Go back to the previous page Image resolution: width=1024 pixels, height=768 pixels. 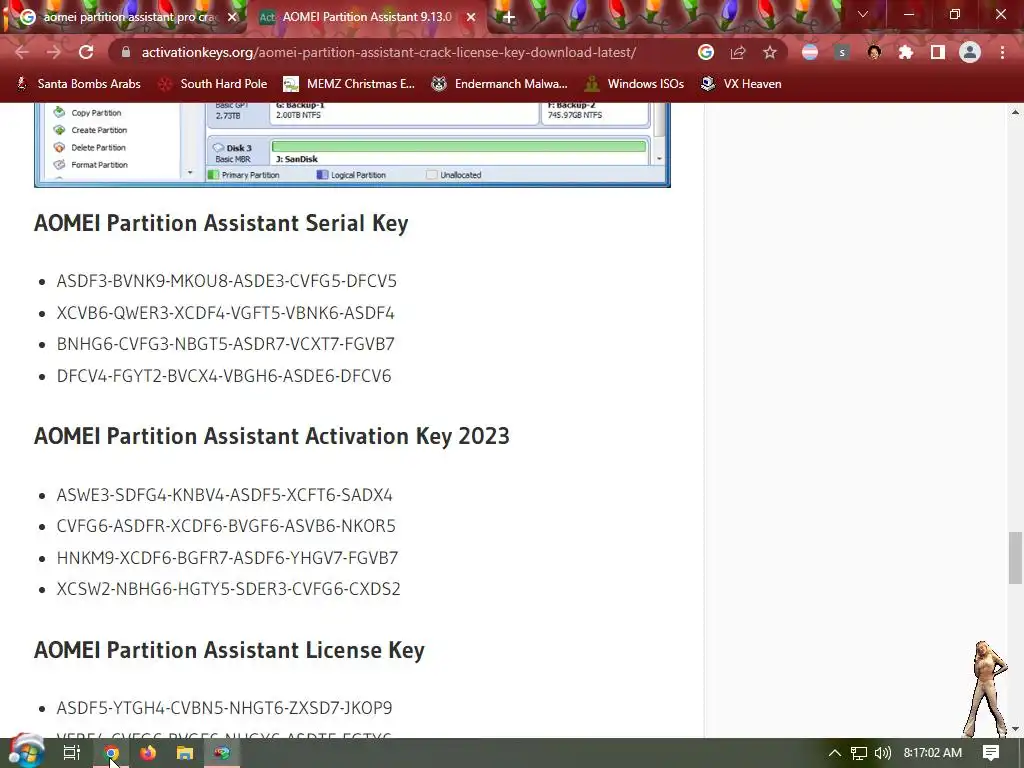point(22,52)
